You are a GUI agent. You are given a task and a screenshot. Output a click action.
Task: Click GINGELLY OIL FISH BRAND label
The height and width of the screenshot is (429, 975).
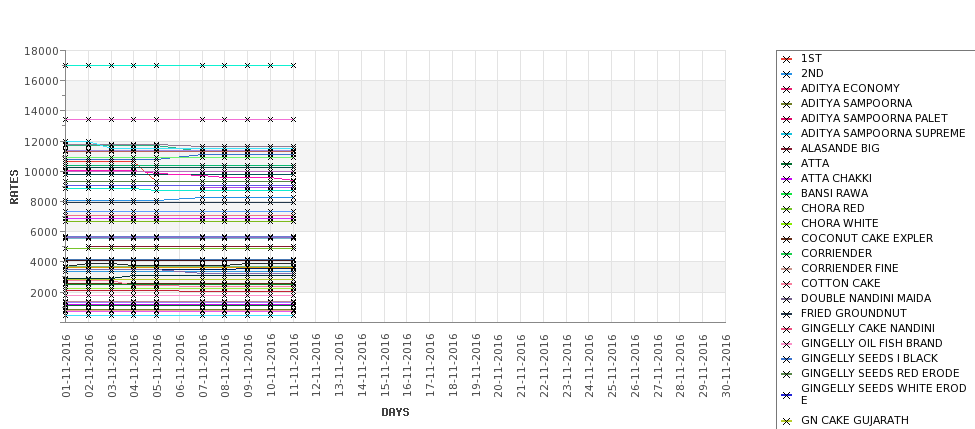coord(872,343)
